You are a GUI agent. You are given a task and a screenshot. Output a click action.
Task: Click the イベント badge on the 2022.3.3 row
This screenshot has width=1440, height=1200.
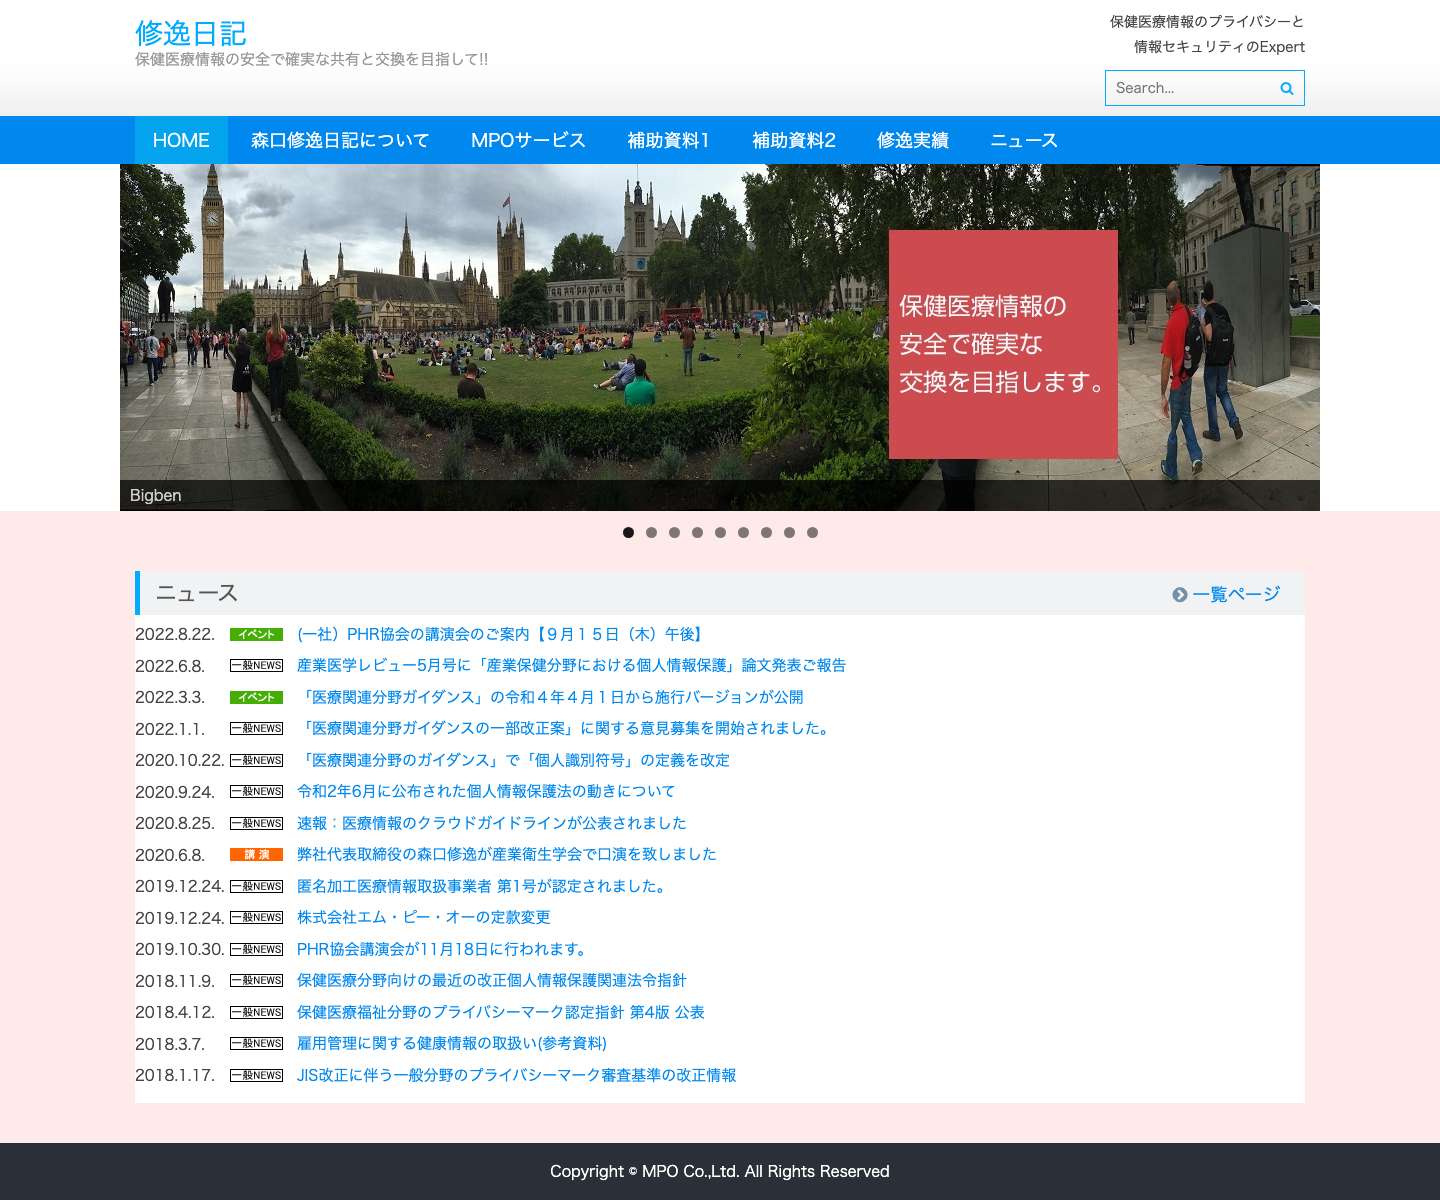pos(256,697)
